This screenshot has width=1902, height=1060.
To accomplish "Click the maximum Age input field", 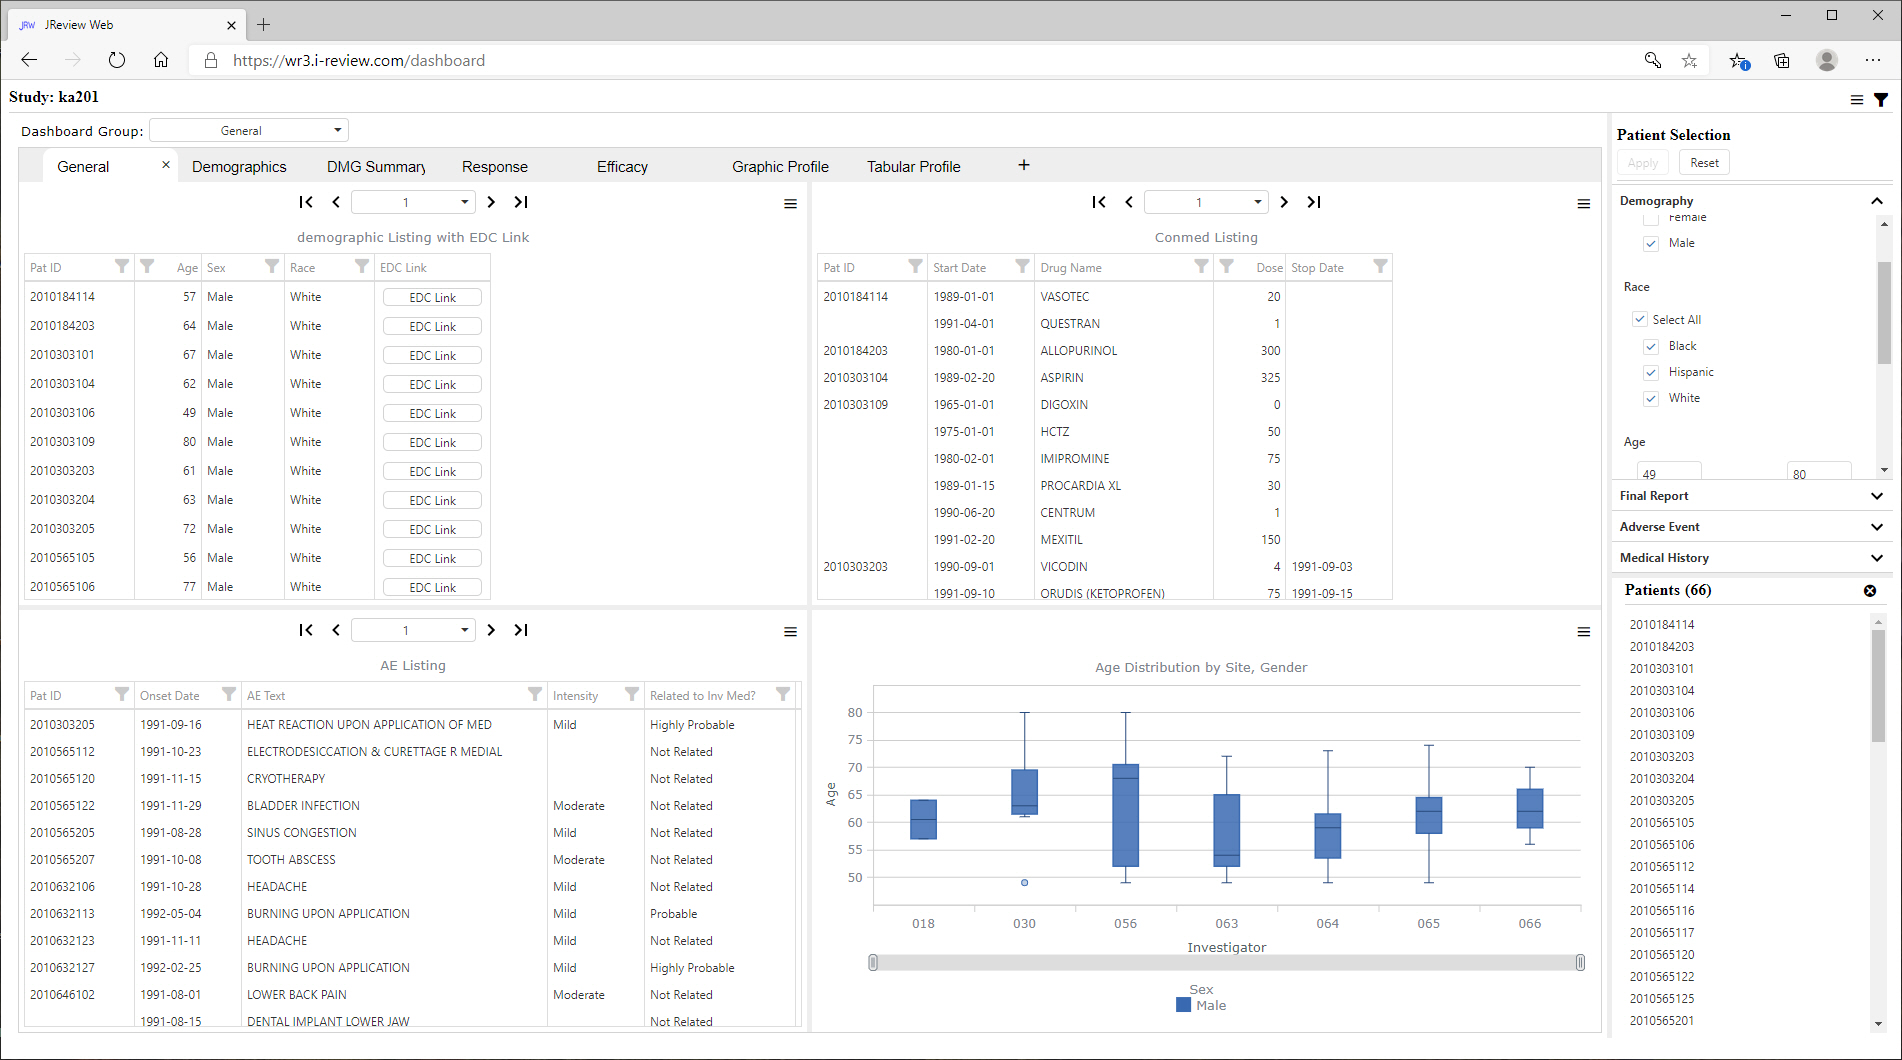I will pyautogui.click(x=1819, y=473).
